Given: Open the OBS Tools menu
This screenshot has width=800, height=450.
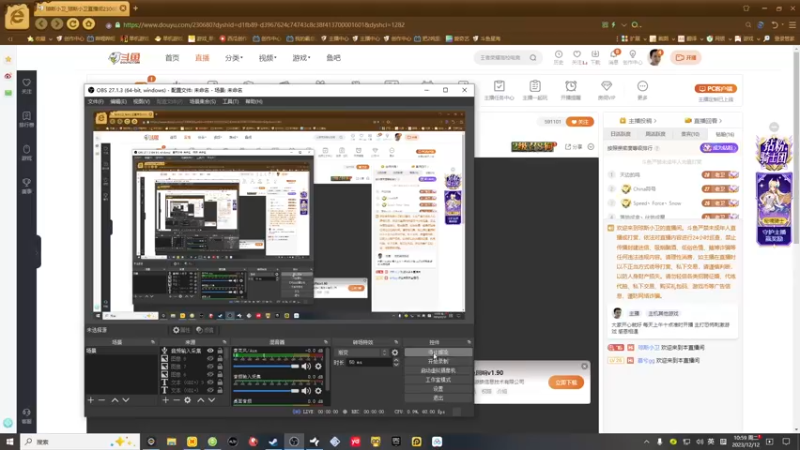Looking at the screenshot, I should pos(231,102).
